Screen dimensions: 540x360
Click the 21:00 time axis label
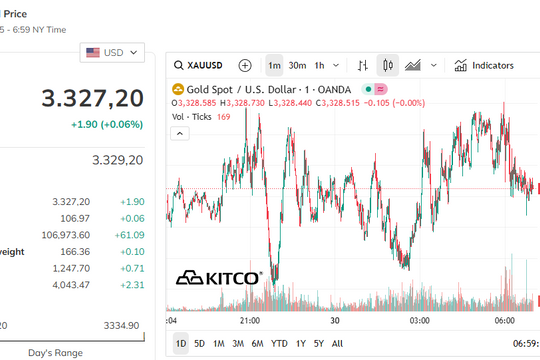[x=250, y=320]
